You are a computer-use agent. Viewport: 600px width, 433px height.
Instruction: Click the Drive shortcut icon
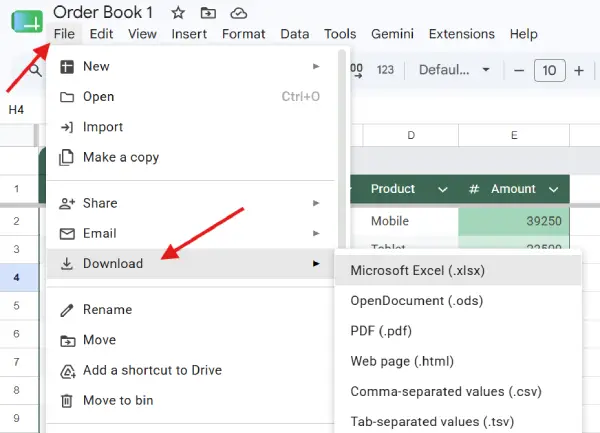coord(68,371)
